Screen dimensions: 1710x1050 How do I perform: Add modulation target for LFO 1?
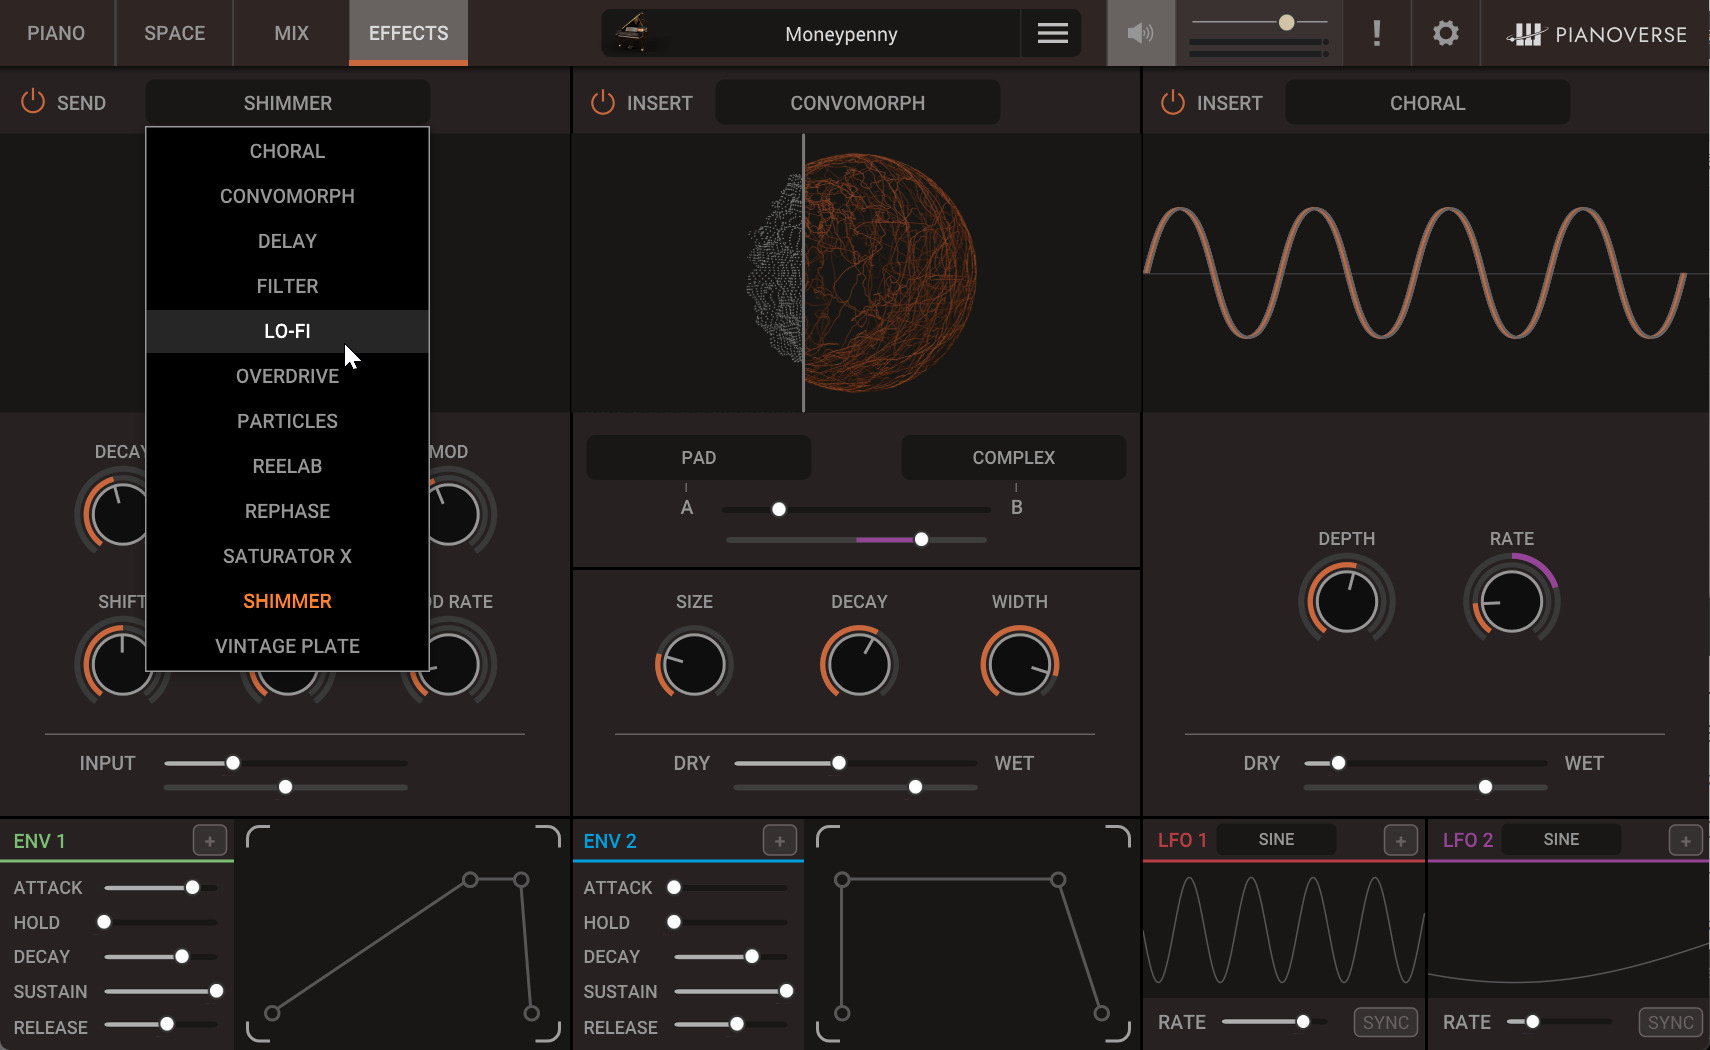(1401, 841)
